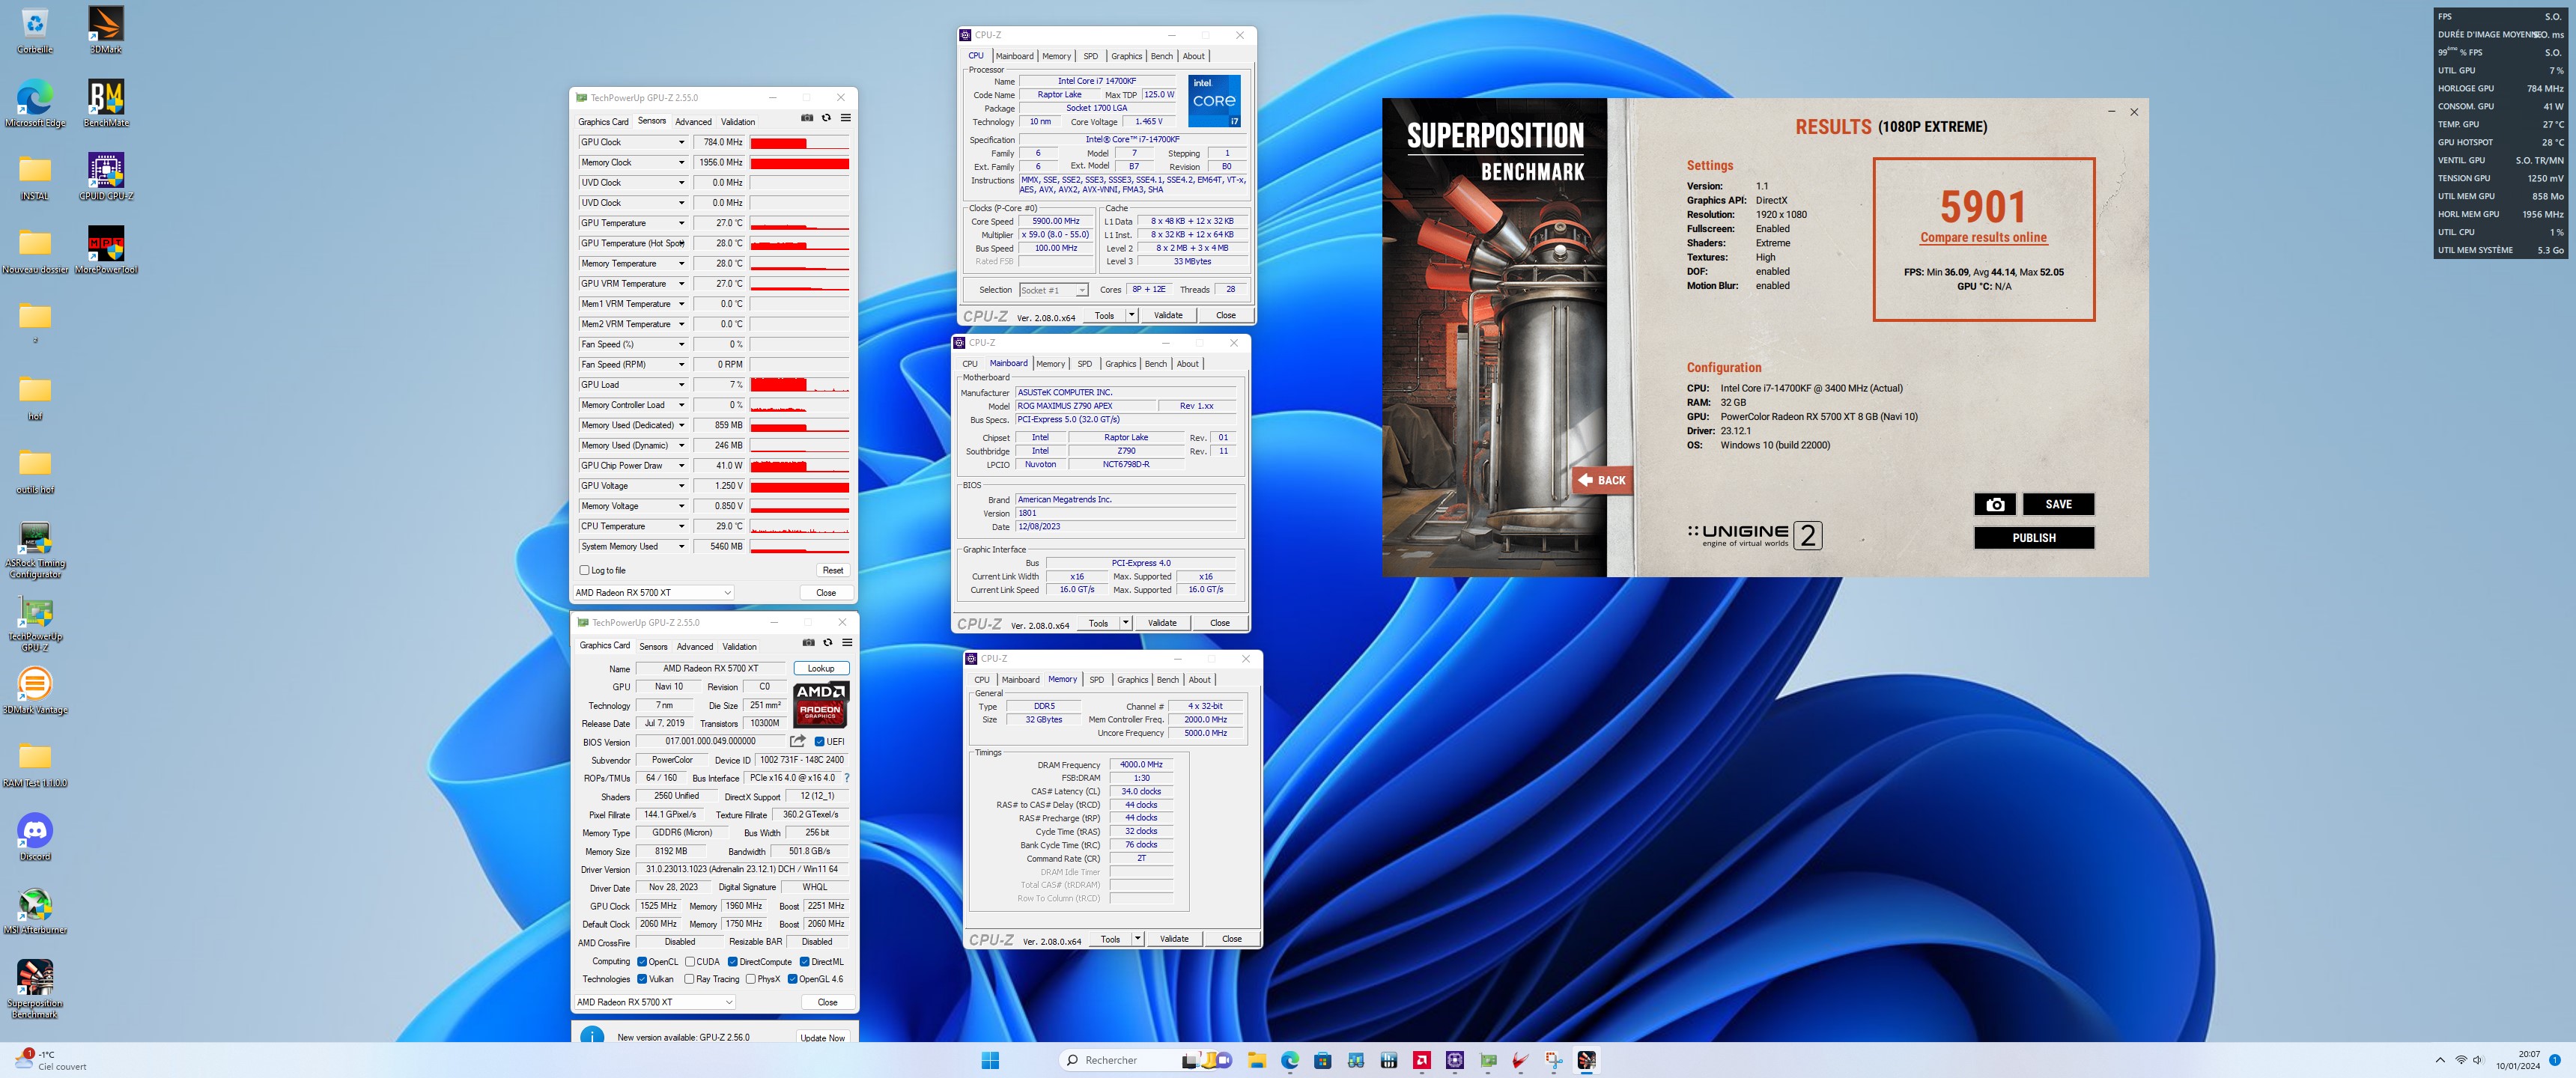Open Tools dropdown arrow in CPU-Z Memory window

[1137, 939]
